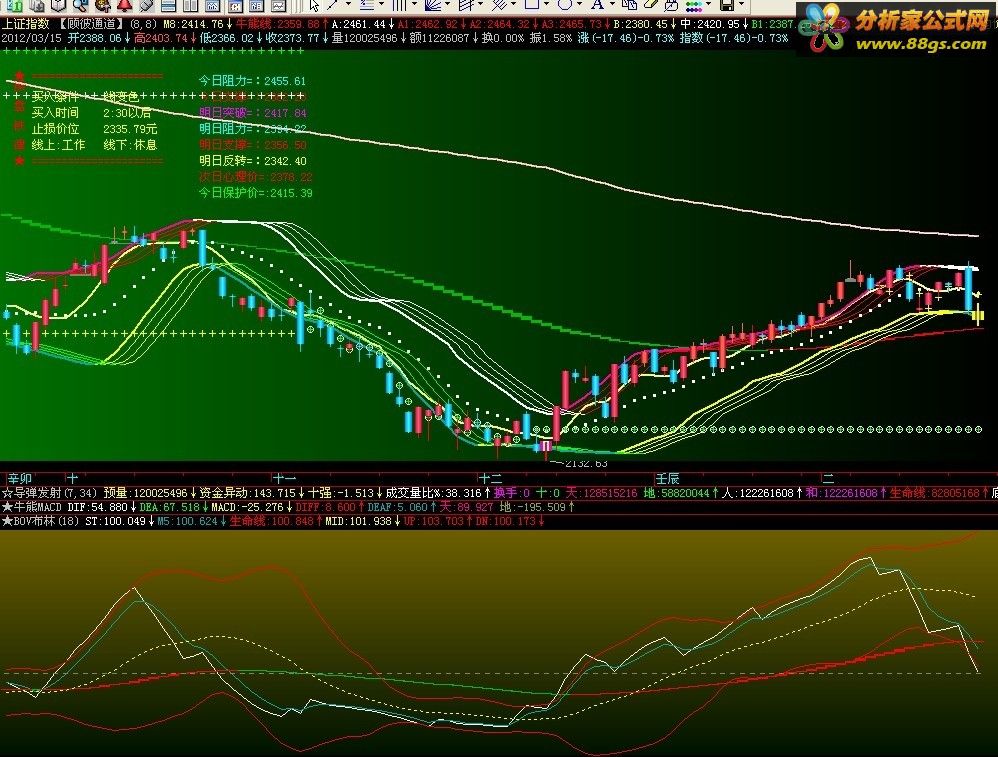998x757 pixels.
Task: Open the speed lines tool dropdown
Action: [x=481, y=4]
